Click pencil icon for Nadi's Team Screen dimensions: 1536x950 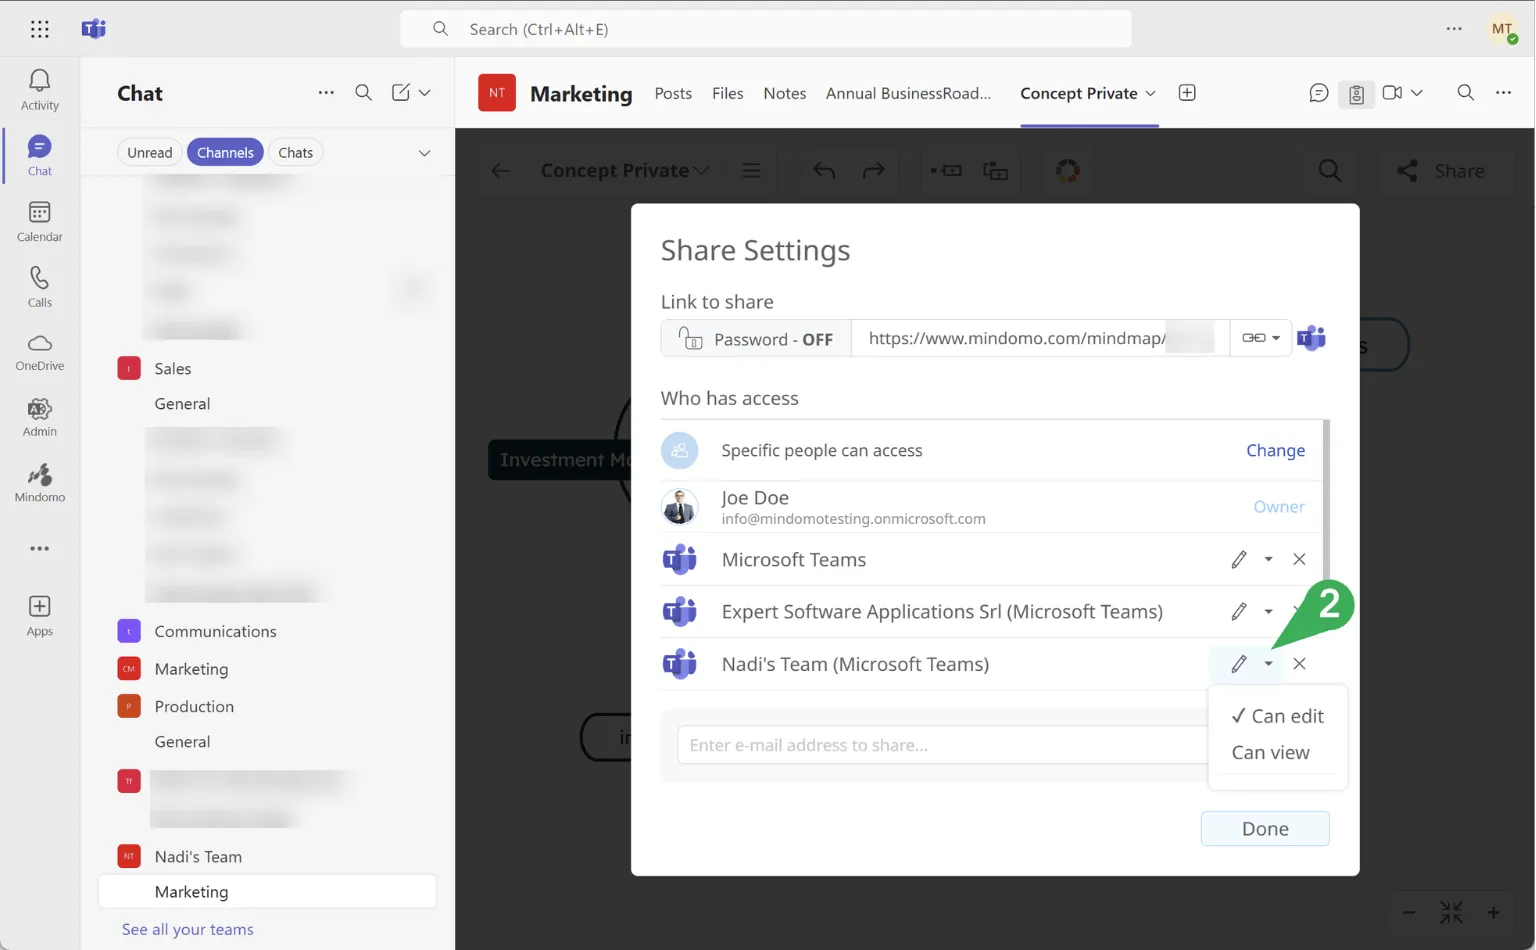(1239, 664)
